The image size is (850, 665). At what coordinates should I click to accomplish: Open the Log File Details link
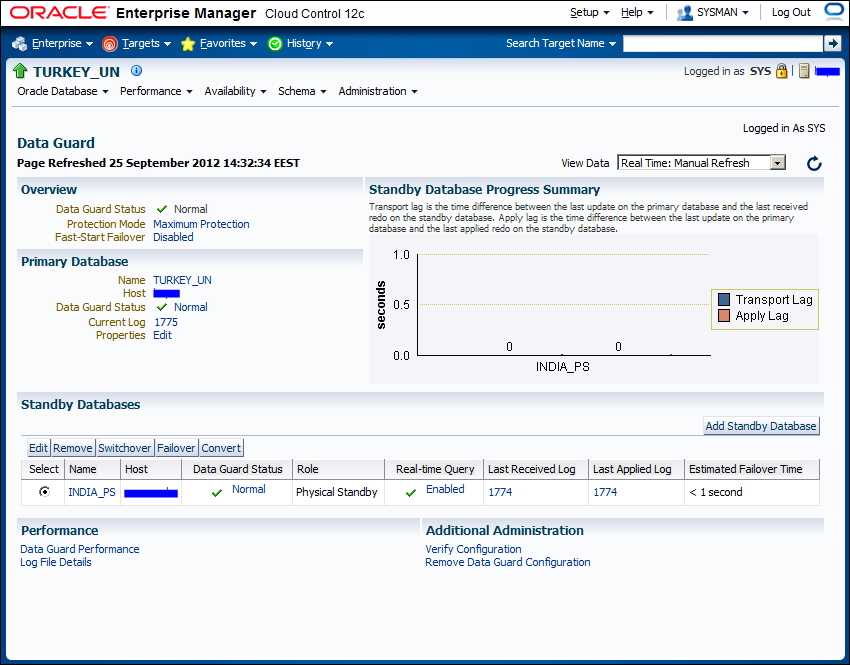[x=56, y=563]
